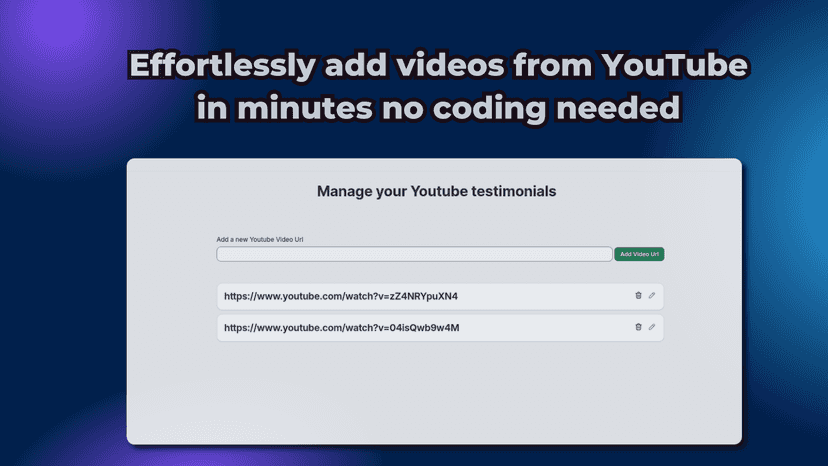Screen dimensions: 828x466
Task: Open the pencil editor for the 04isQwb9w4M URL
Action: (x=652, y=327)
